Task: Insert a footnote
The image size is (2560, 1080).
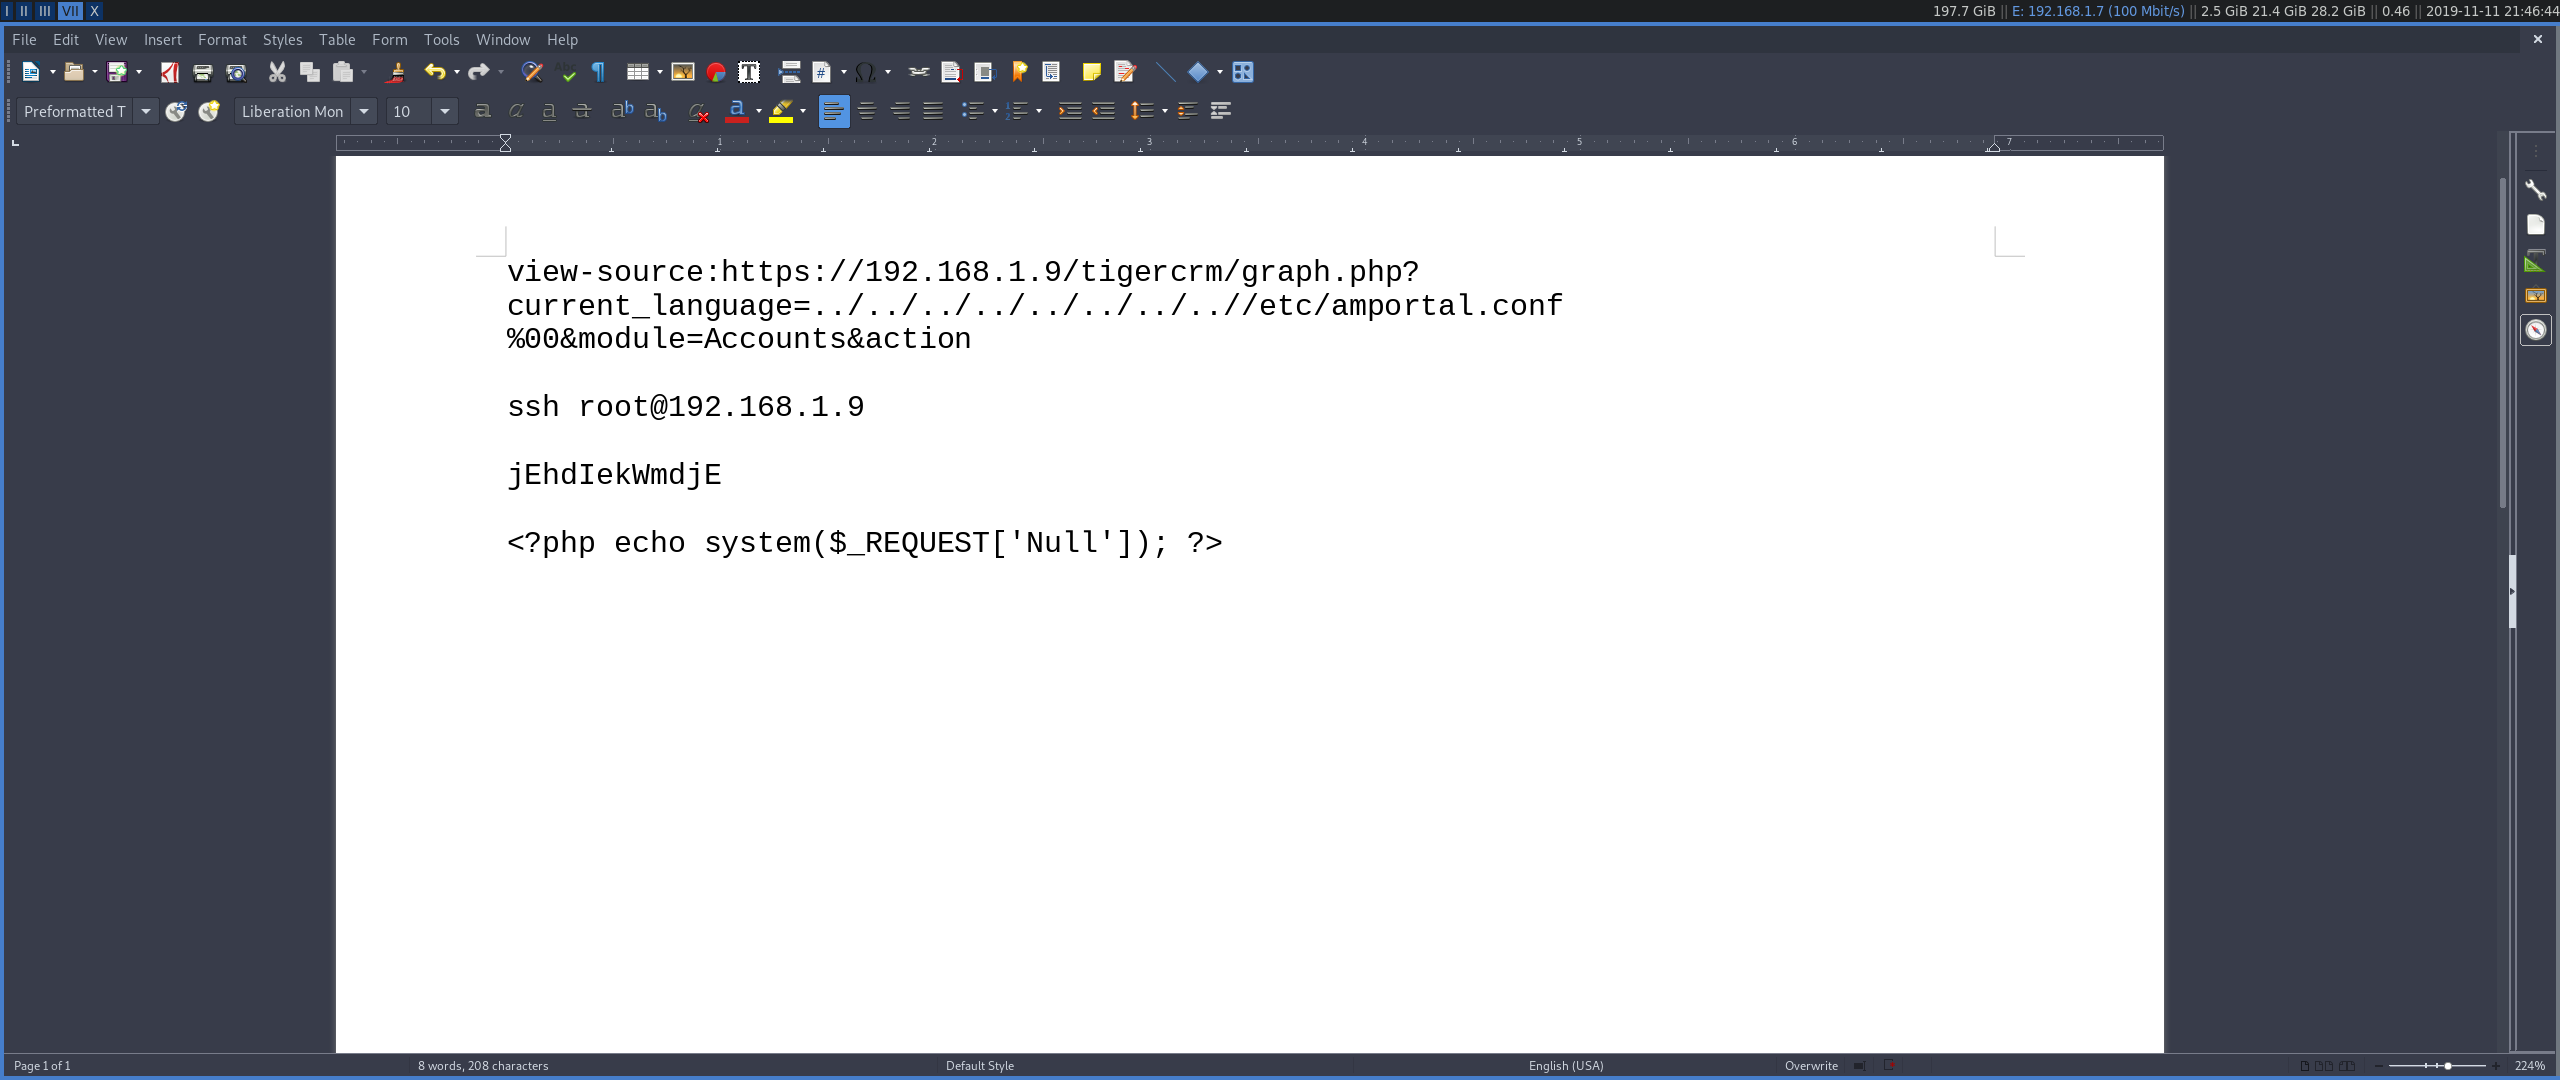Action: [952, 72]
